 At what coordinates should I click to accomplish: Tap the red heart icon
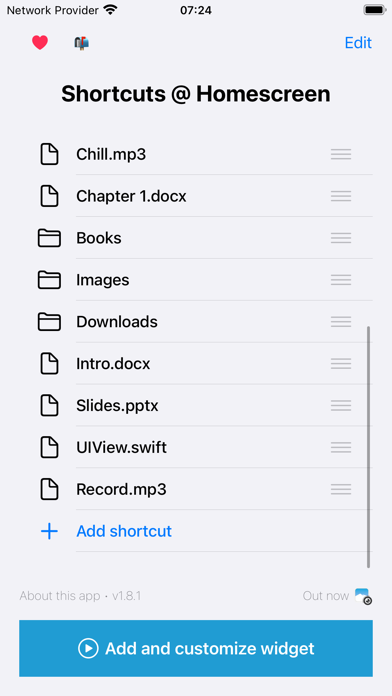click(x=40, y=43)
